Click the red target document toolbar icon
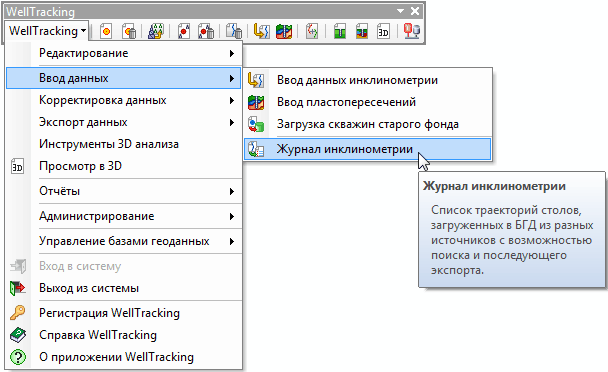Image resolution: width=608 pixels, height=372 pixels. pyautogui.click(x=105, y=31)
